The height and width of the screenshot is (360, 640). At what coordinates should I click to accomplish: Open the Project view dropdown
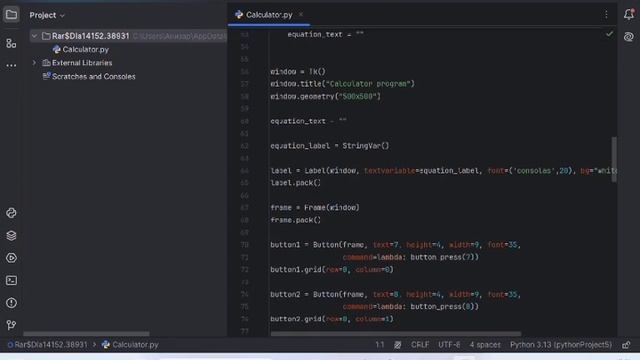click(x=47, y=15)
